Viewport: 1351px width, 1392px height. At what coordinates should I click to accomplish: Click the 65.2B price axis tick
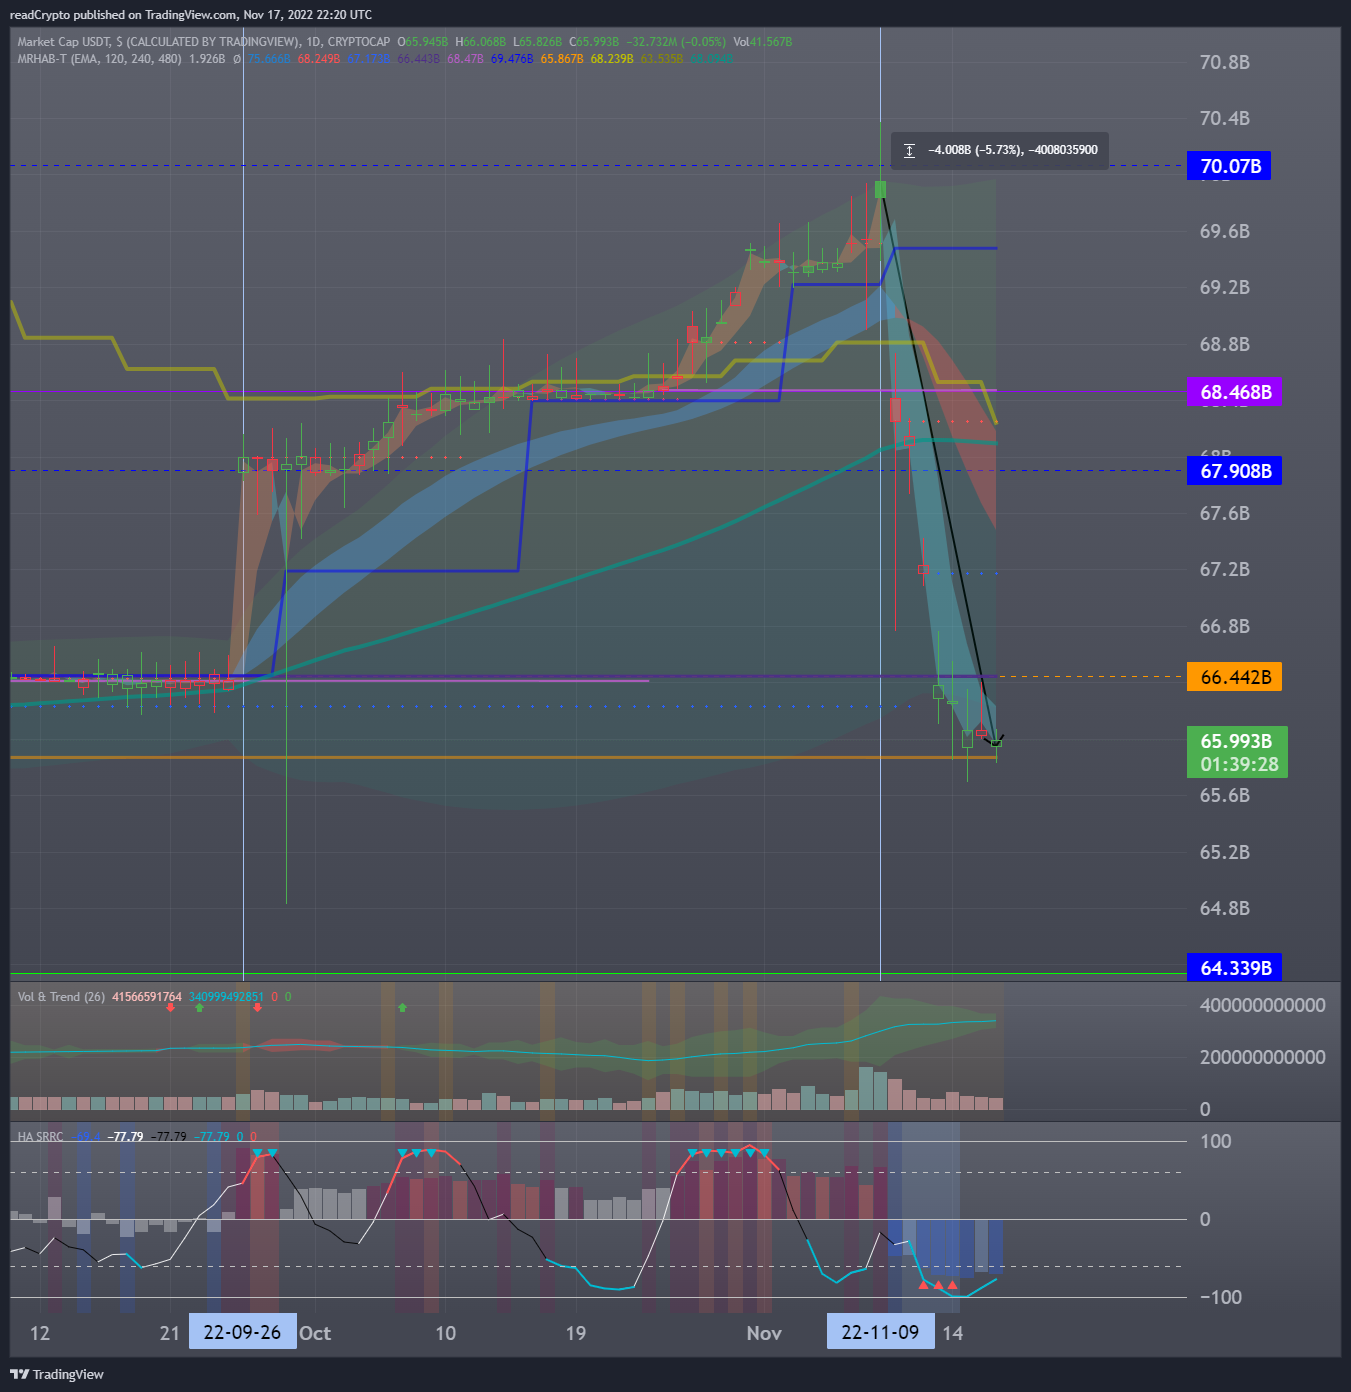1225,852
